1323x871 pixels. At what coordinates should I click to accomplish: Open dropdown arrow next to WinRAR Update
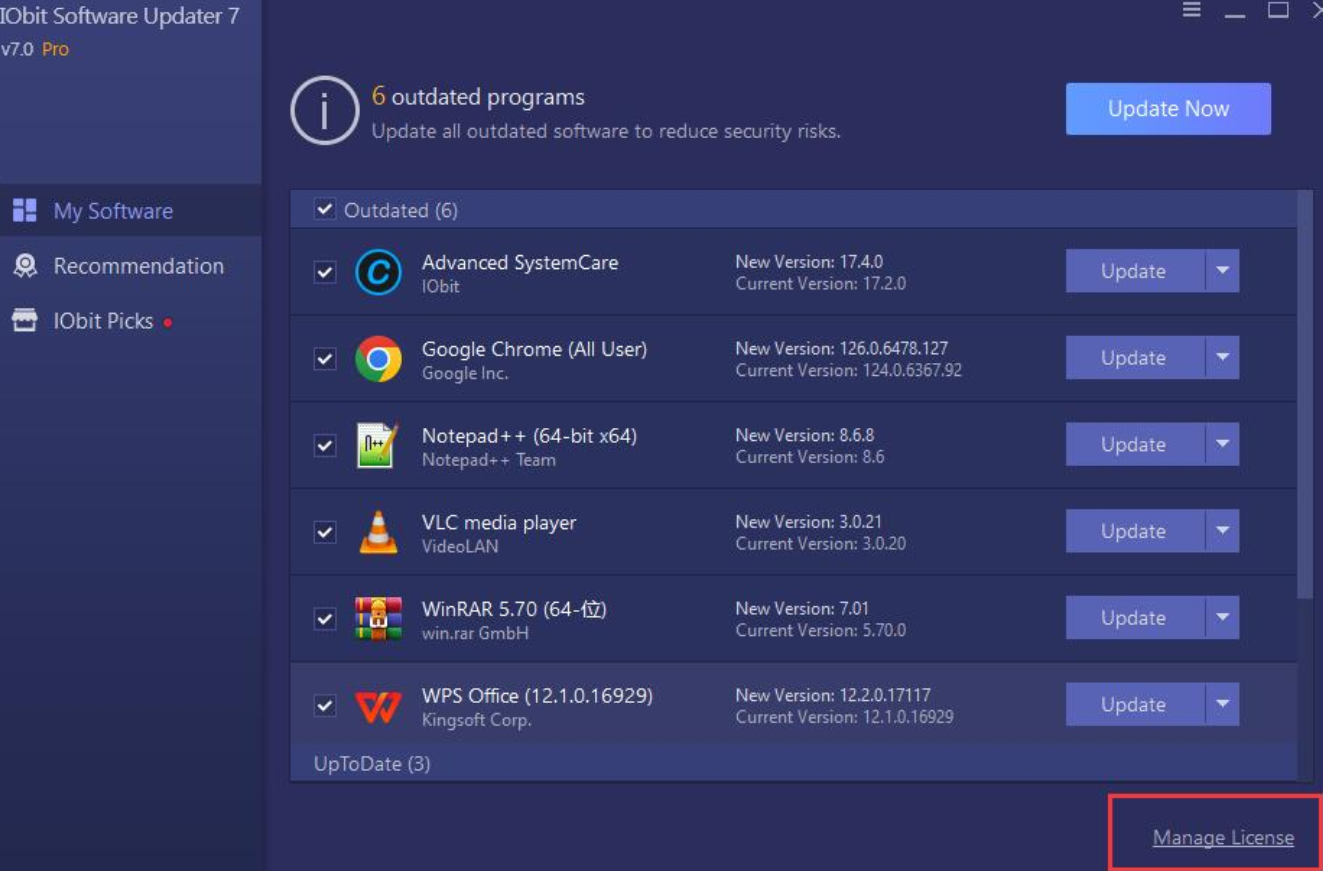[1222, 618]
